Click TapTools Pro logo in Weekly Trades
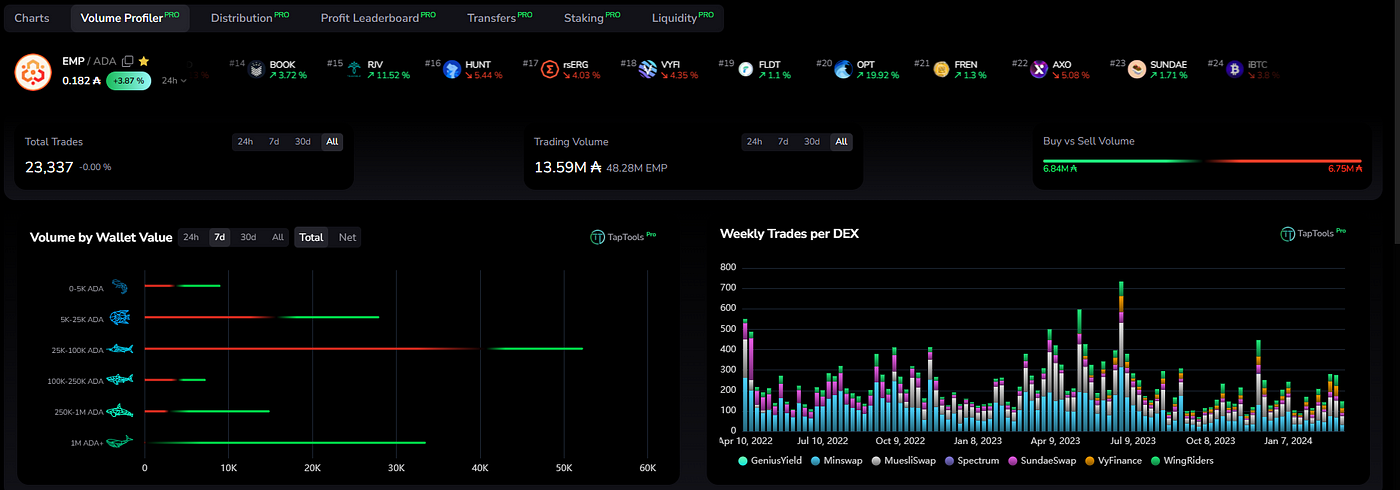 click(1313, 233)
